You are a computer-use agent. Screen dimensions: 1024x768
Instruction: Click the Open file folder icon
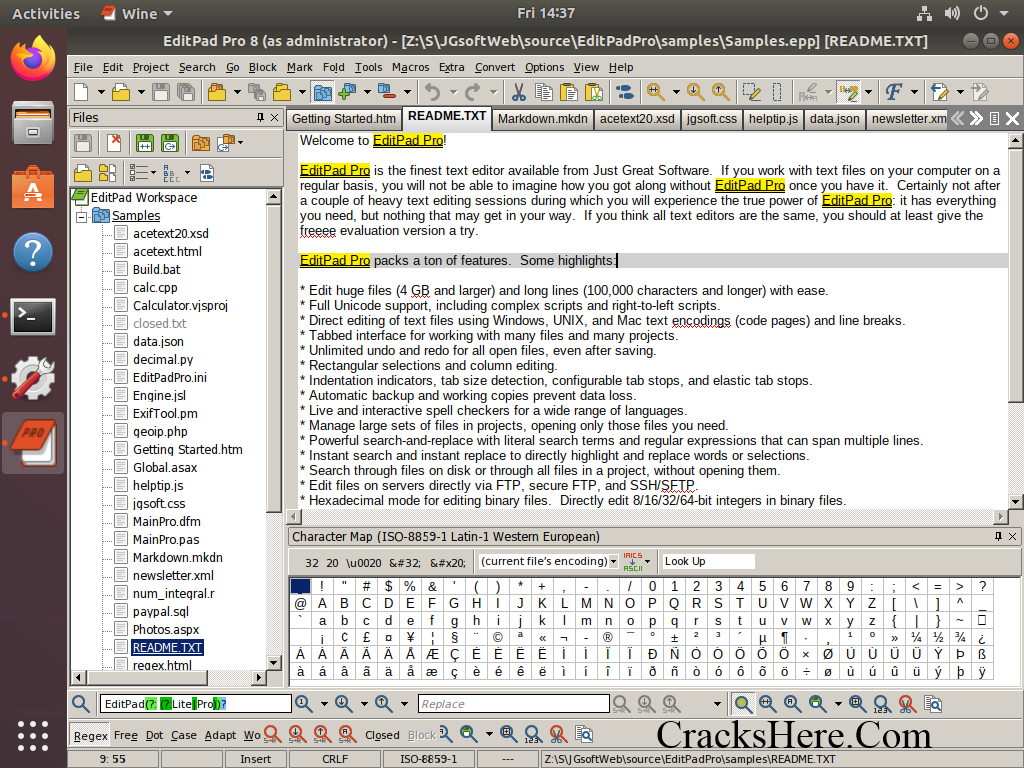coord(121,92)
